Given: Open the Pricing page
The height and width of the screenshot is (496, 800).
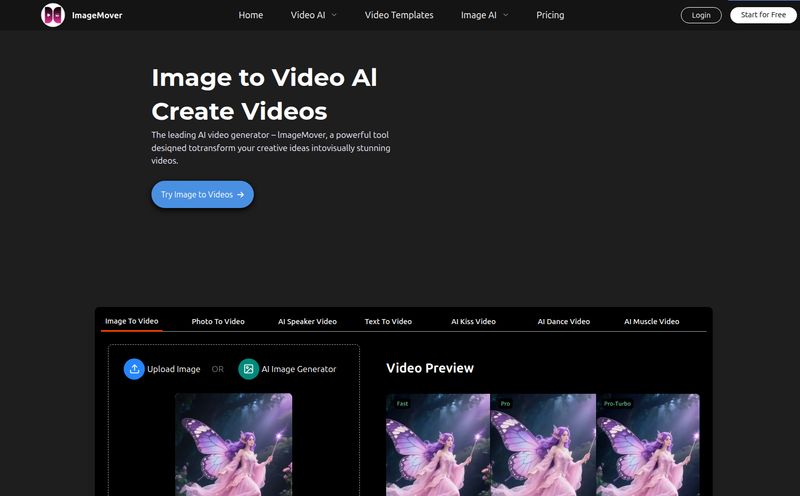Looking at the screenshot, I should click(x=550, y=15).
